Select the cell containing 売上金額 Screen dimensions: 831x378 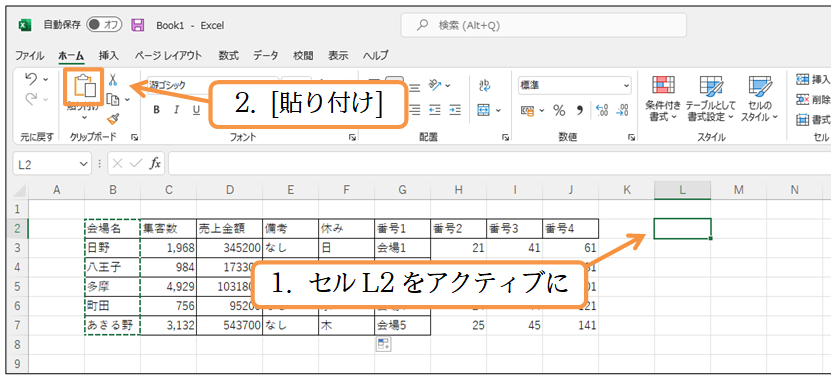coord(229,229)
